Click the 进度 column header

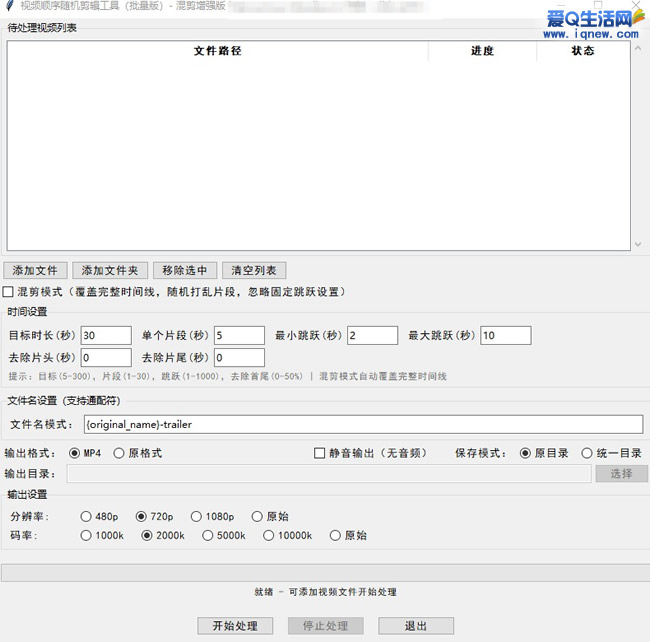tap(483, 51)
